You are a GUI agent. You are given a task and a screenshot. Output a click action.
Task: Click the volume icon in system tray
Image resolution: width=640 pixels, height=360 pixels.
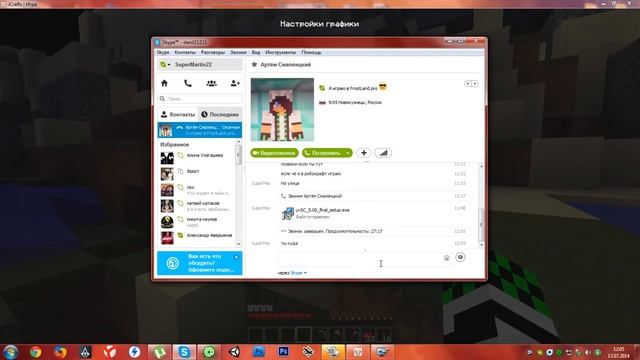point(588,352)
